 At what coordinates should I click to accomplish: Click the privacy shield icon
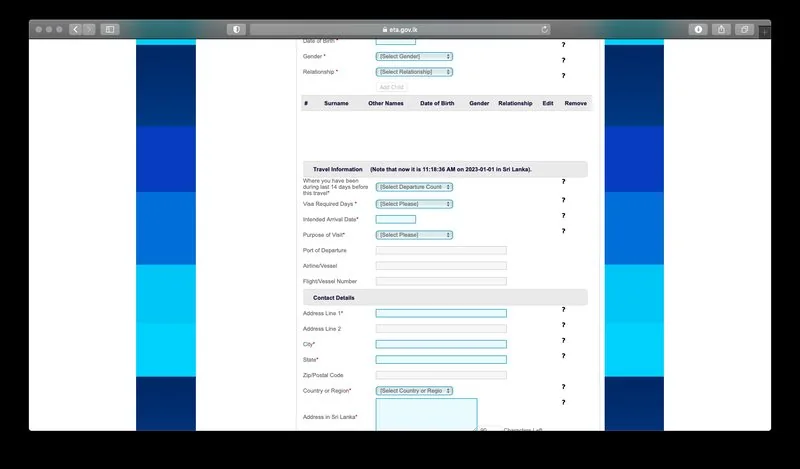pos(236,30)
